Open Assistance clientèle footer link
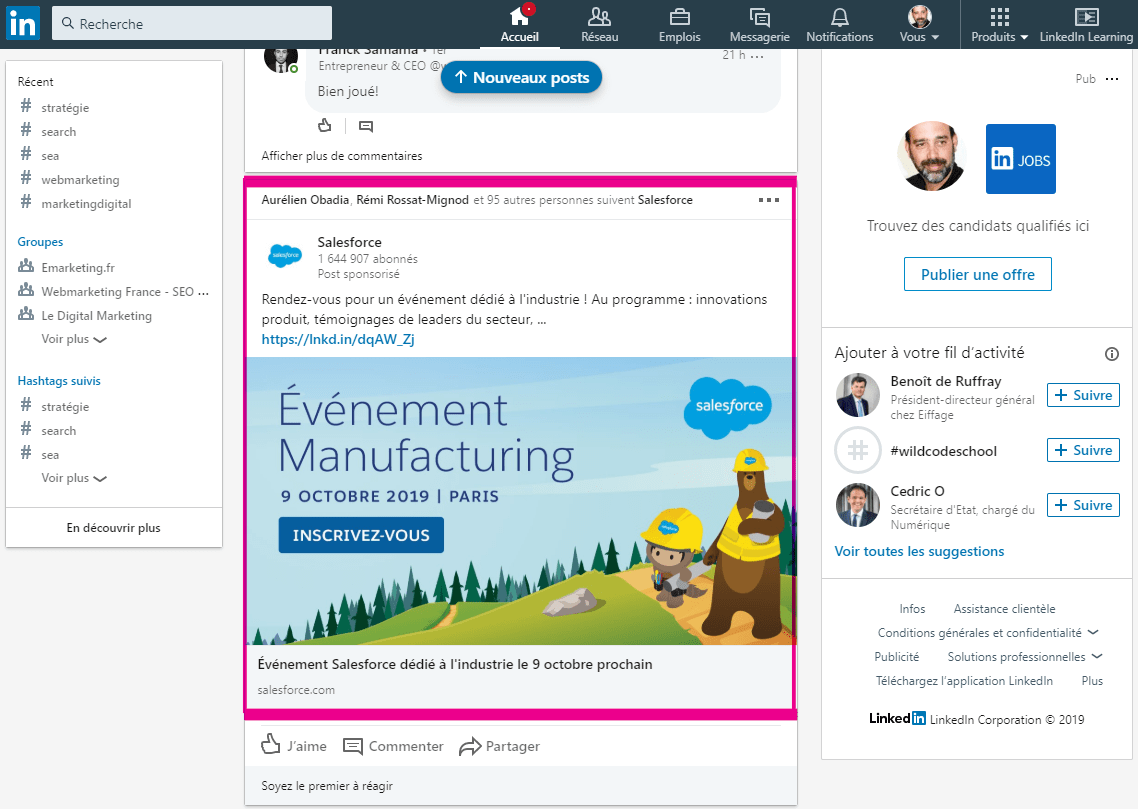The image size is (1138, 809). click(x=1004, y=609)
